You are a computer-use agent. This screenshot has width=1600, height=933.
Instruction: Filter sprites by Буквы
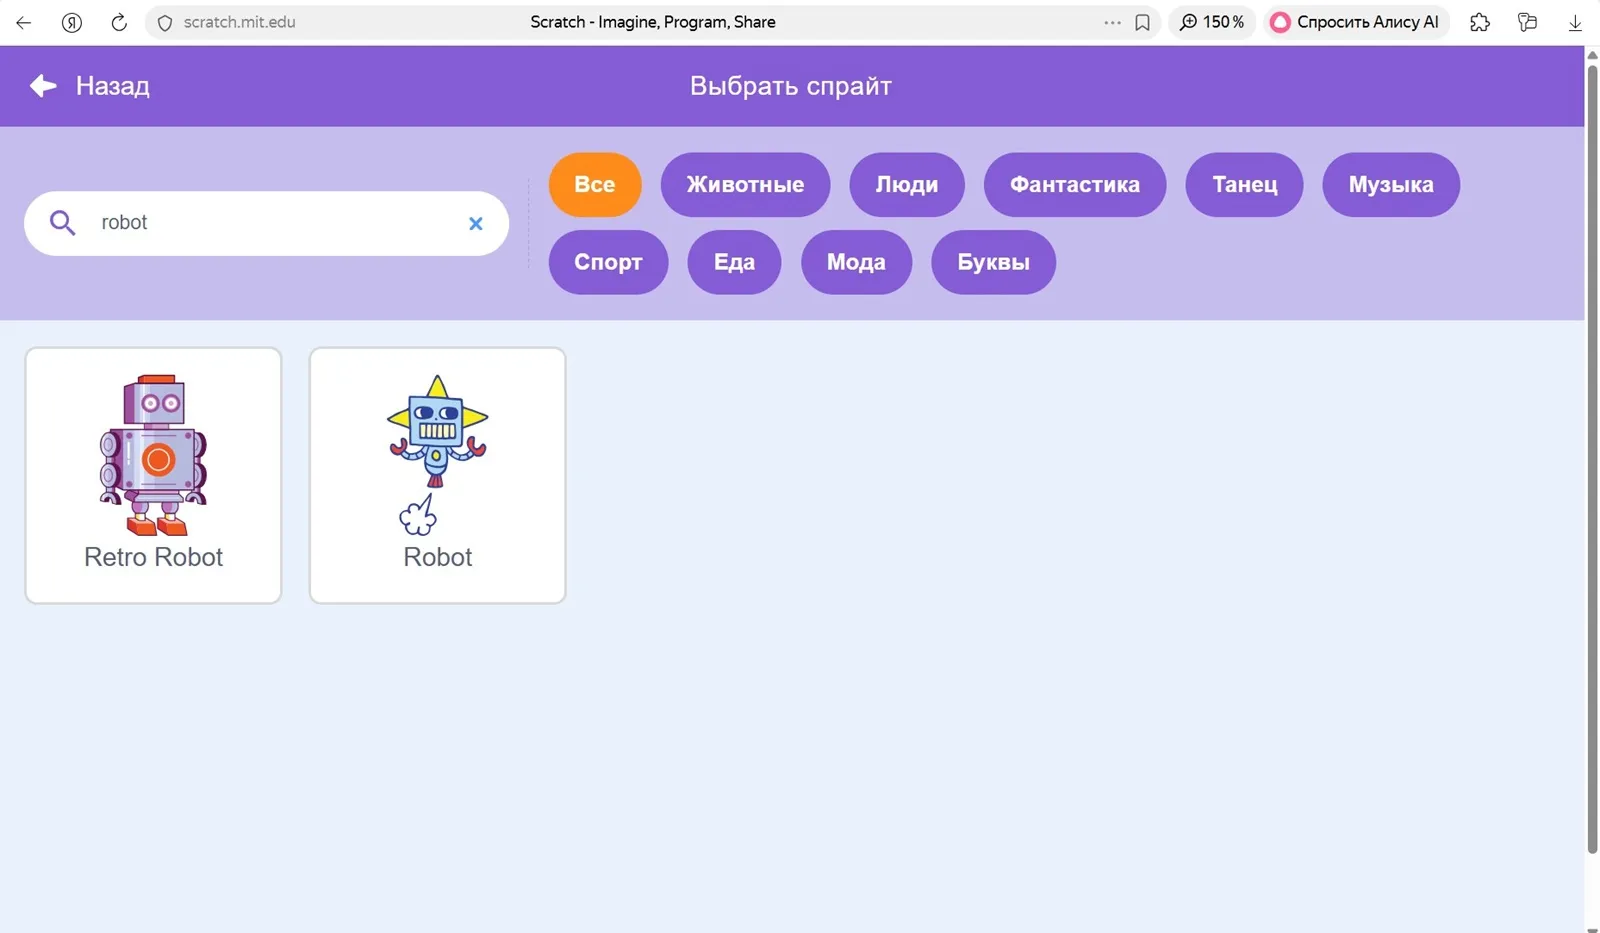(x=993, y=262)
